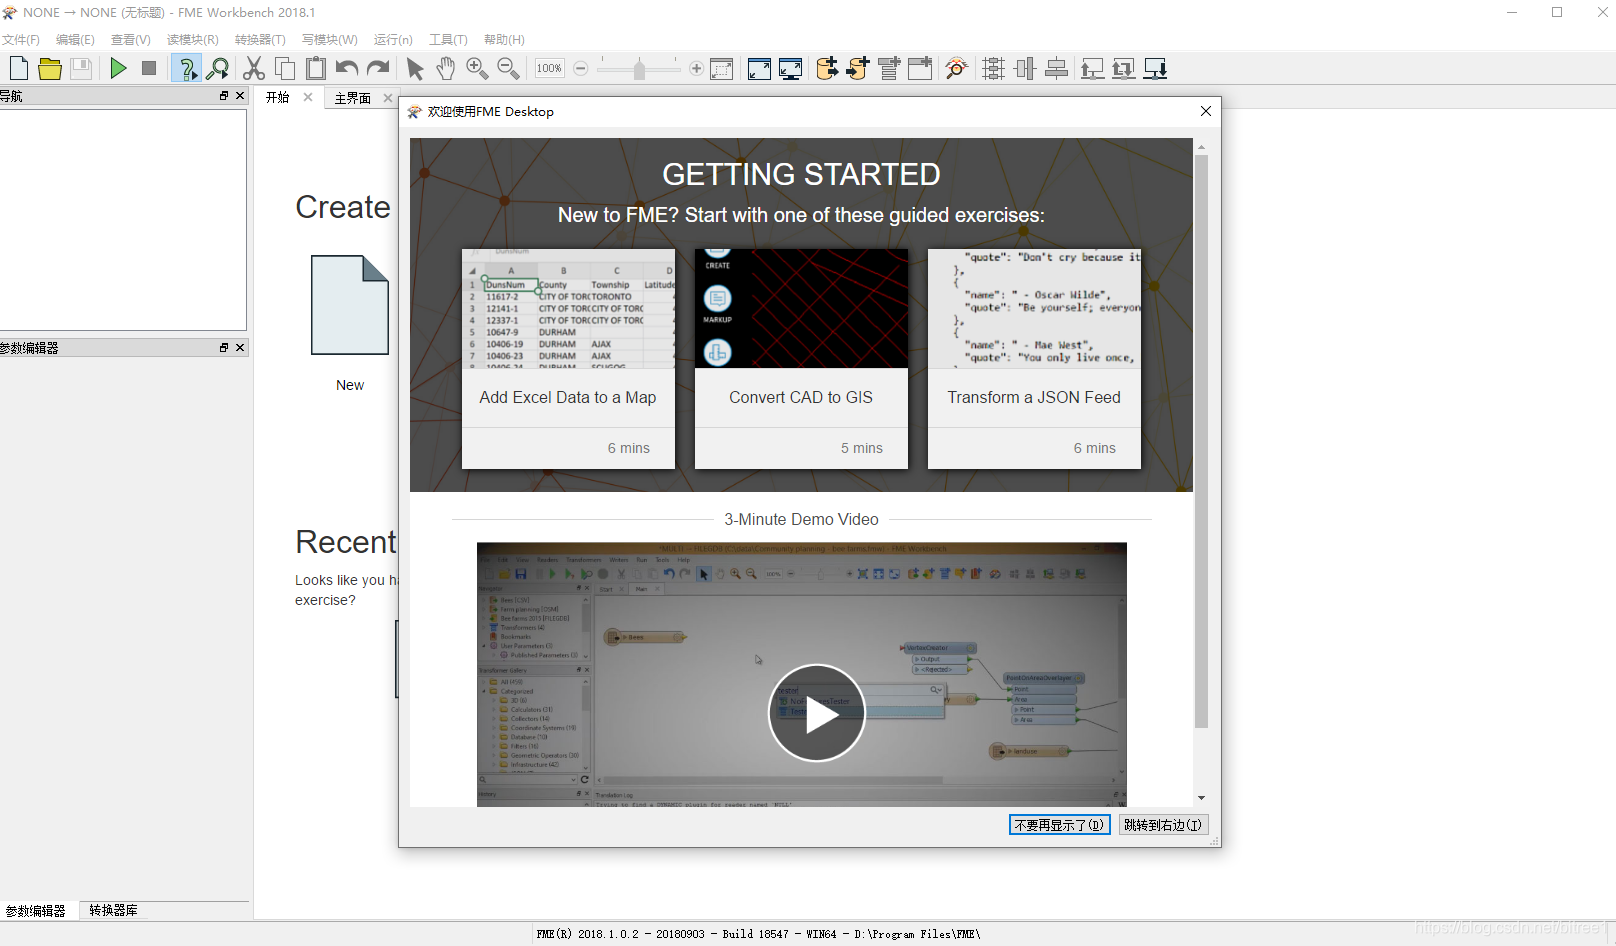Viewport: 1616px width, 946px height.
Task: Open the Add Excel Data to a Map exercise
Action: coord(568,359)
